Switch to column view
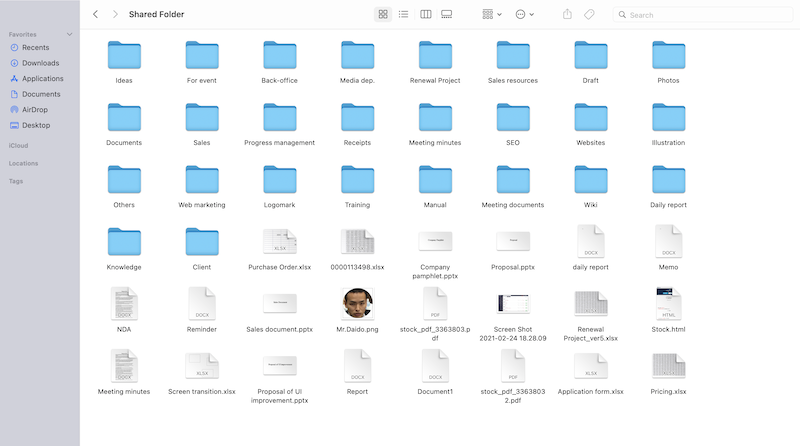This screenshot has height=446, width=800. pos(426,15)
